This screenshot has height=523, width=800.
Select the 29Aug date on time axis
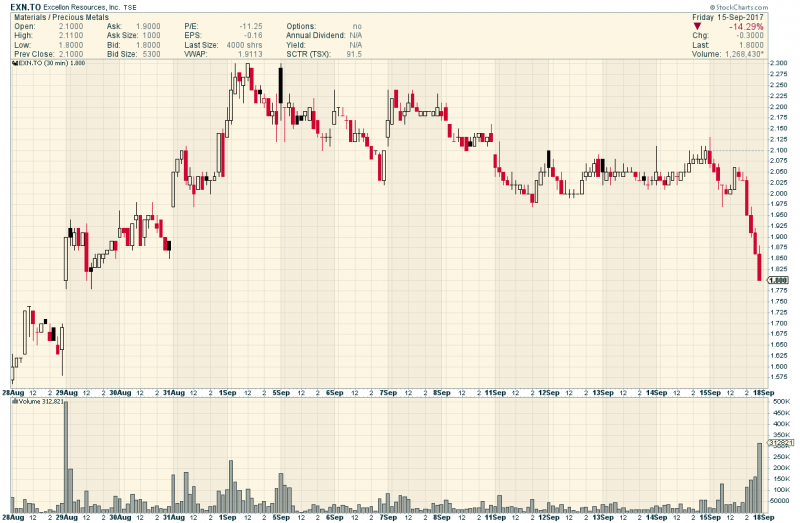(66, 392)
